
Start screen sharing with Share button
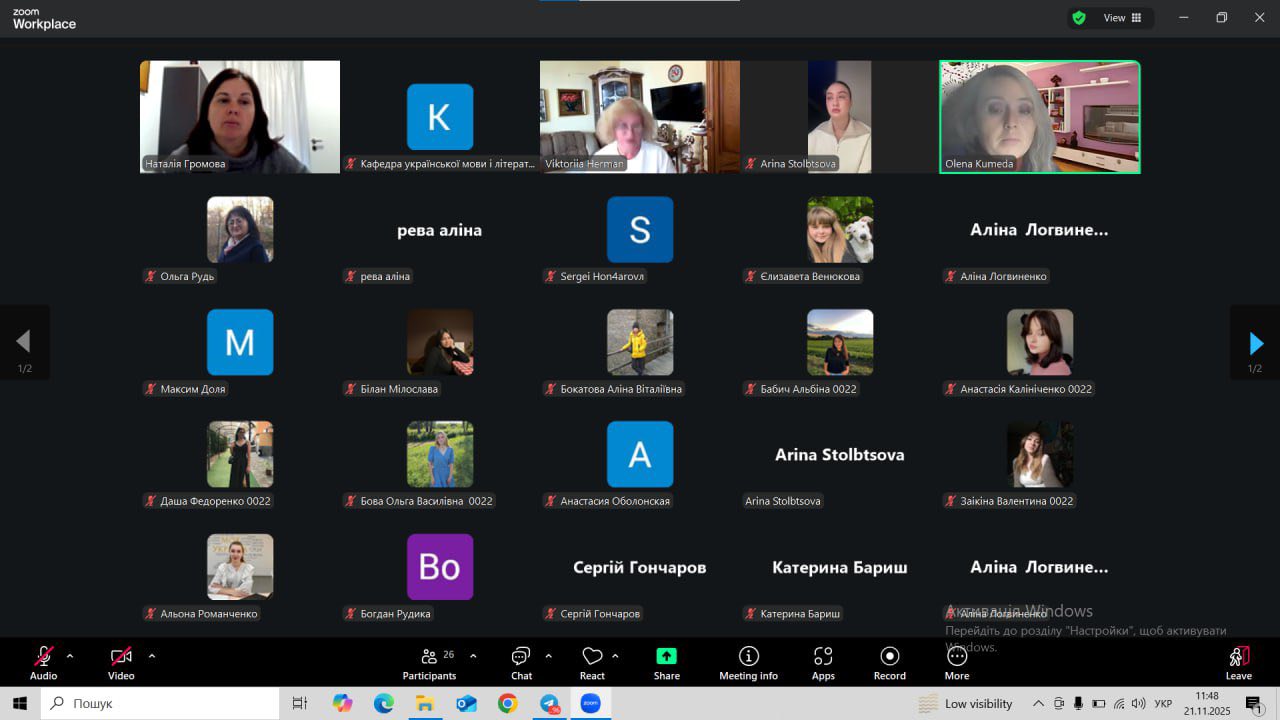click(666, 662)
